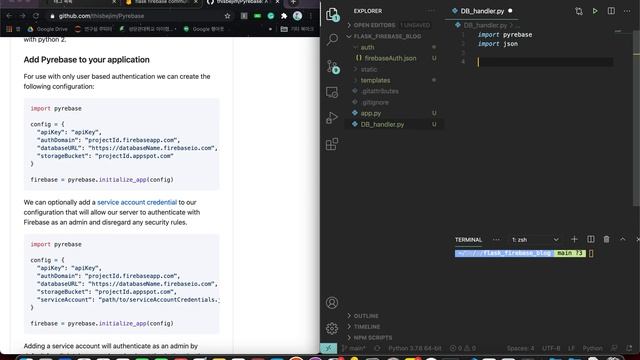Open Chrome profile avatar
Image resolution: width=640 pixels, height=360 pixels.
point(297,16)
